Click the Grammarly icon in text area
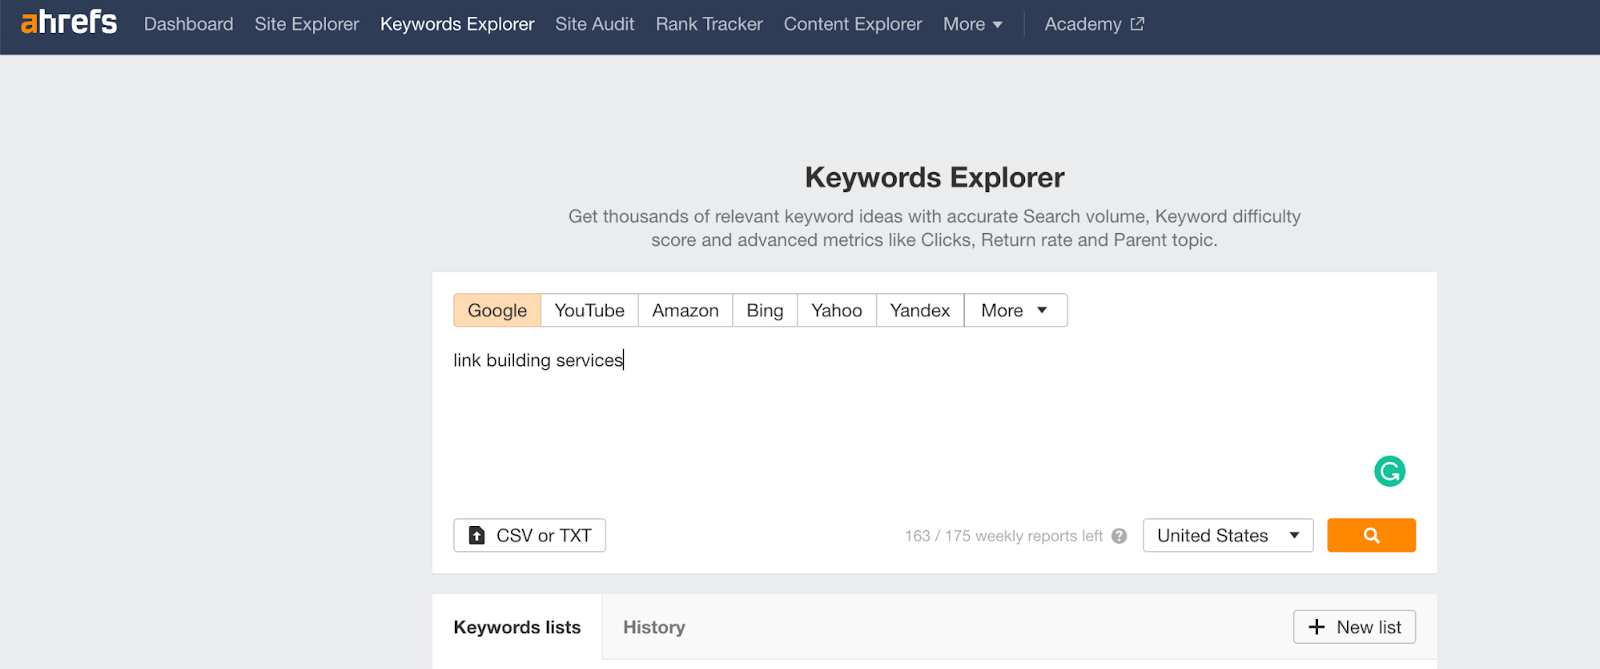This screenshot has width=1600, height=669. (x=1389, y=471)
